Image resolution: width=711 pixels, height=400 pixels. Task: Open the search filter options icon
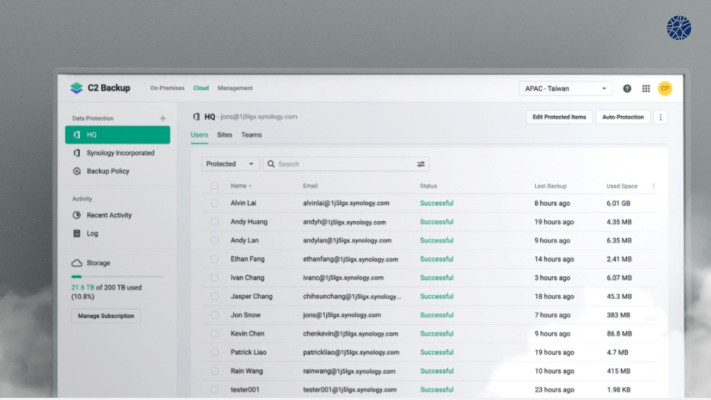click(421, 164)
